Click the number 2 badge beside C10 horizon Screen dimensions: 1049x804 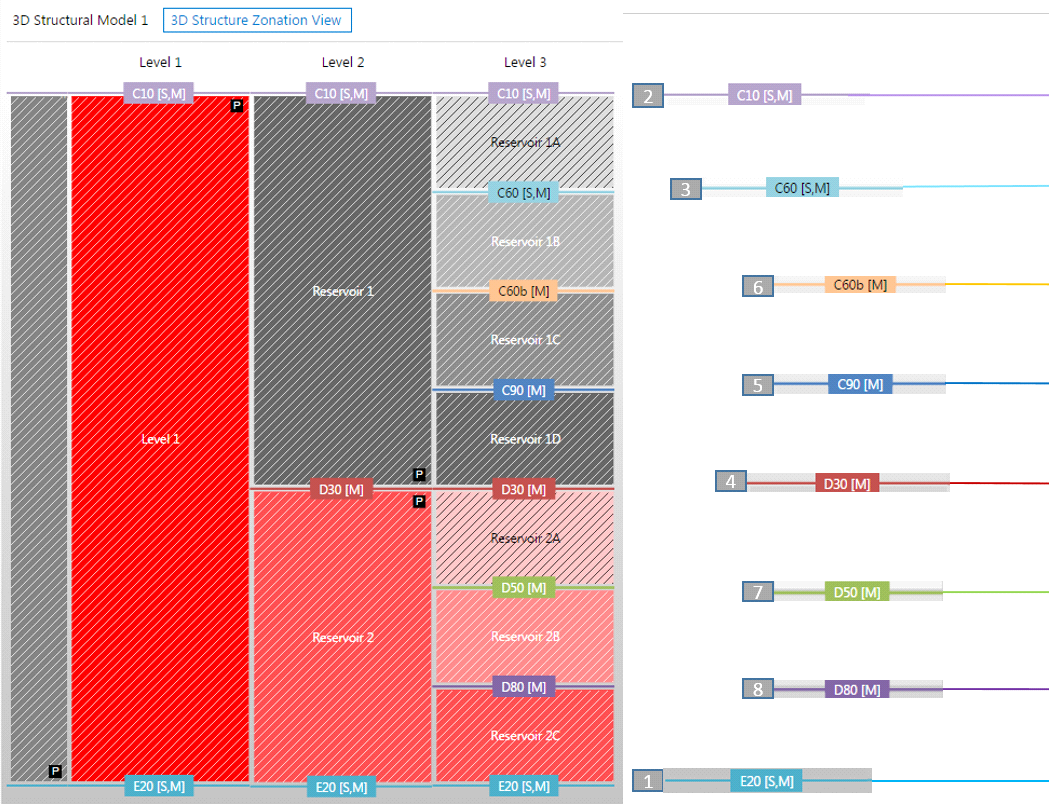(648, 96)
